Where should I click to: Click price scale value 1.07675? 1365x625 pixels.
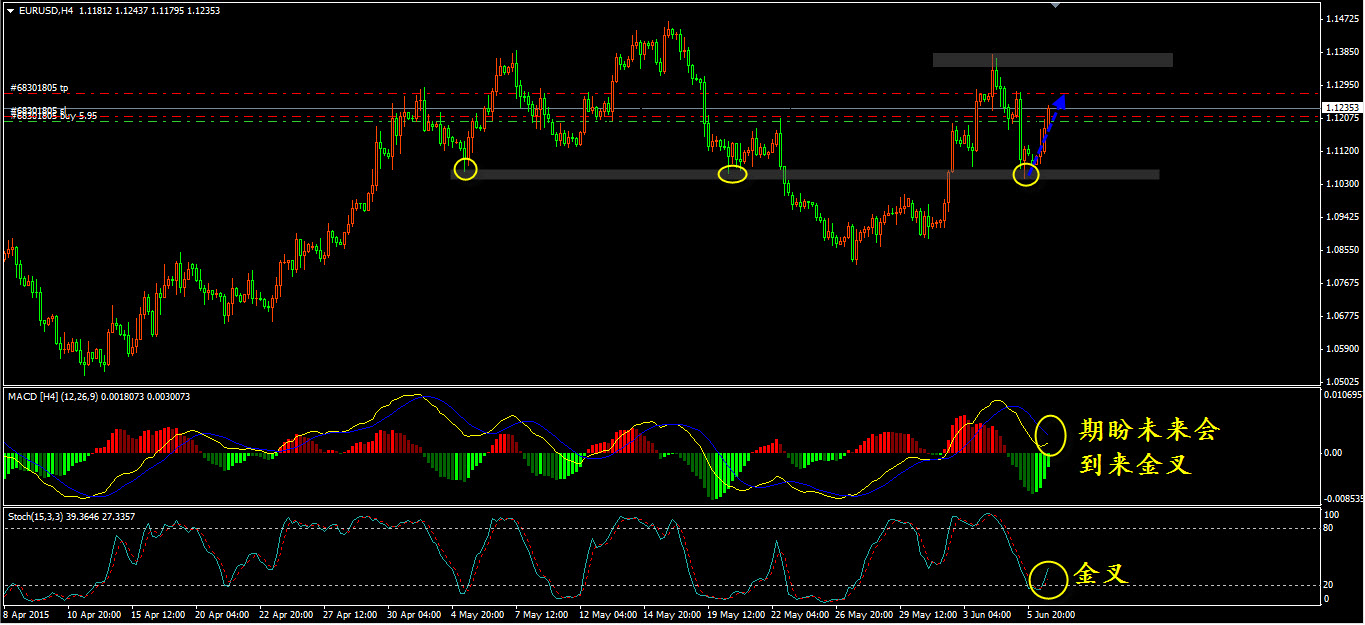1342,282
